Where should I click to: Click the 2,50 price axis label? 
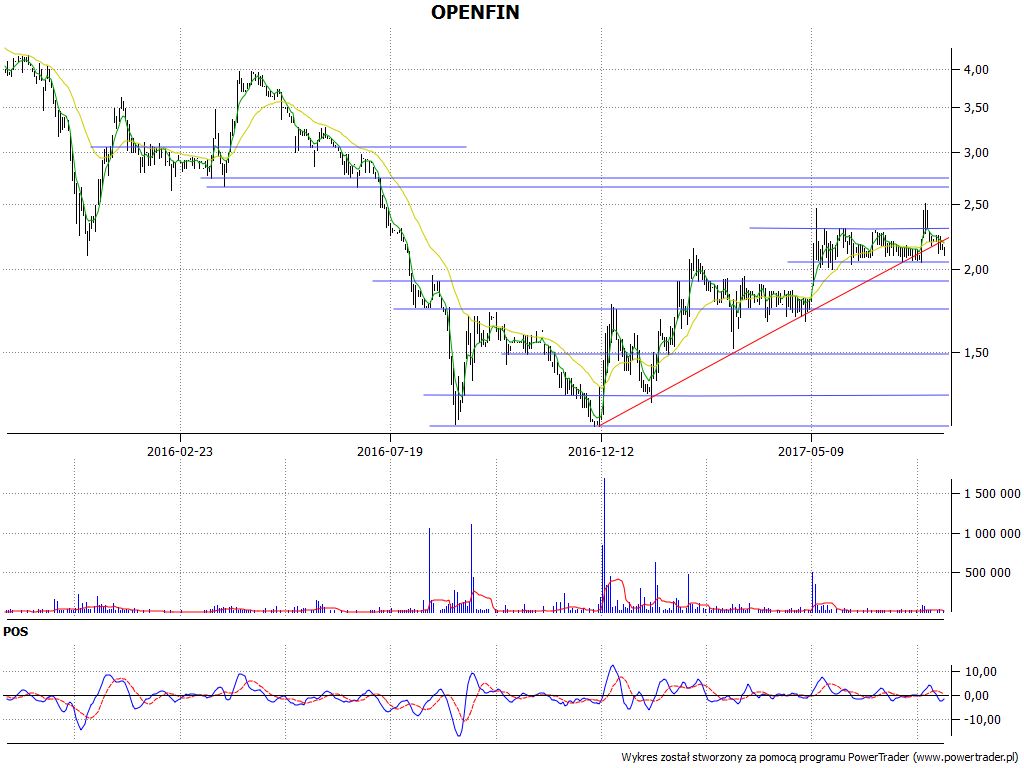(976, 205)
